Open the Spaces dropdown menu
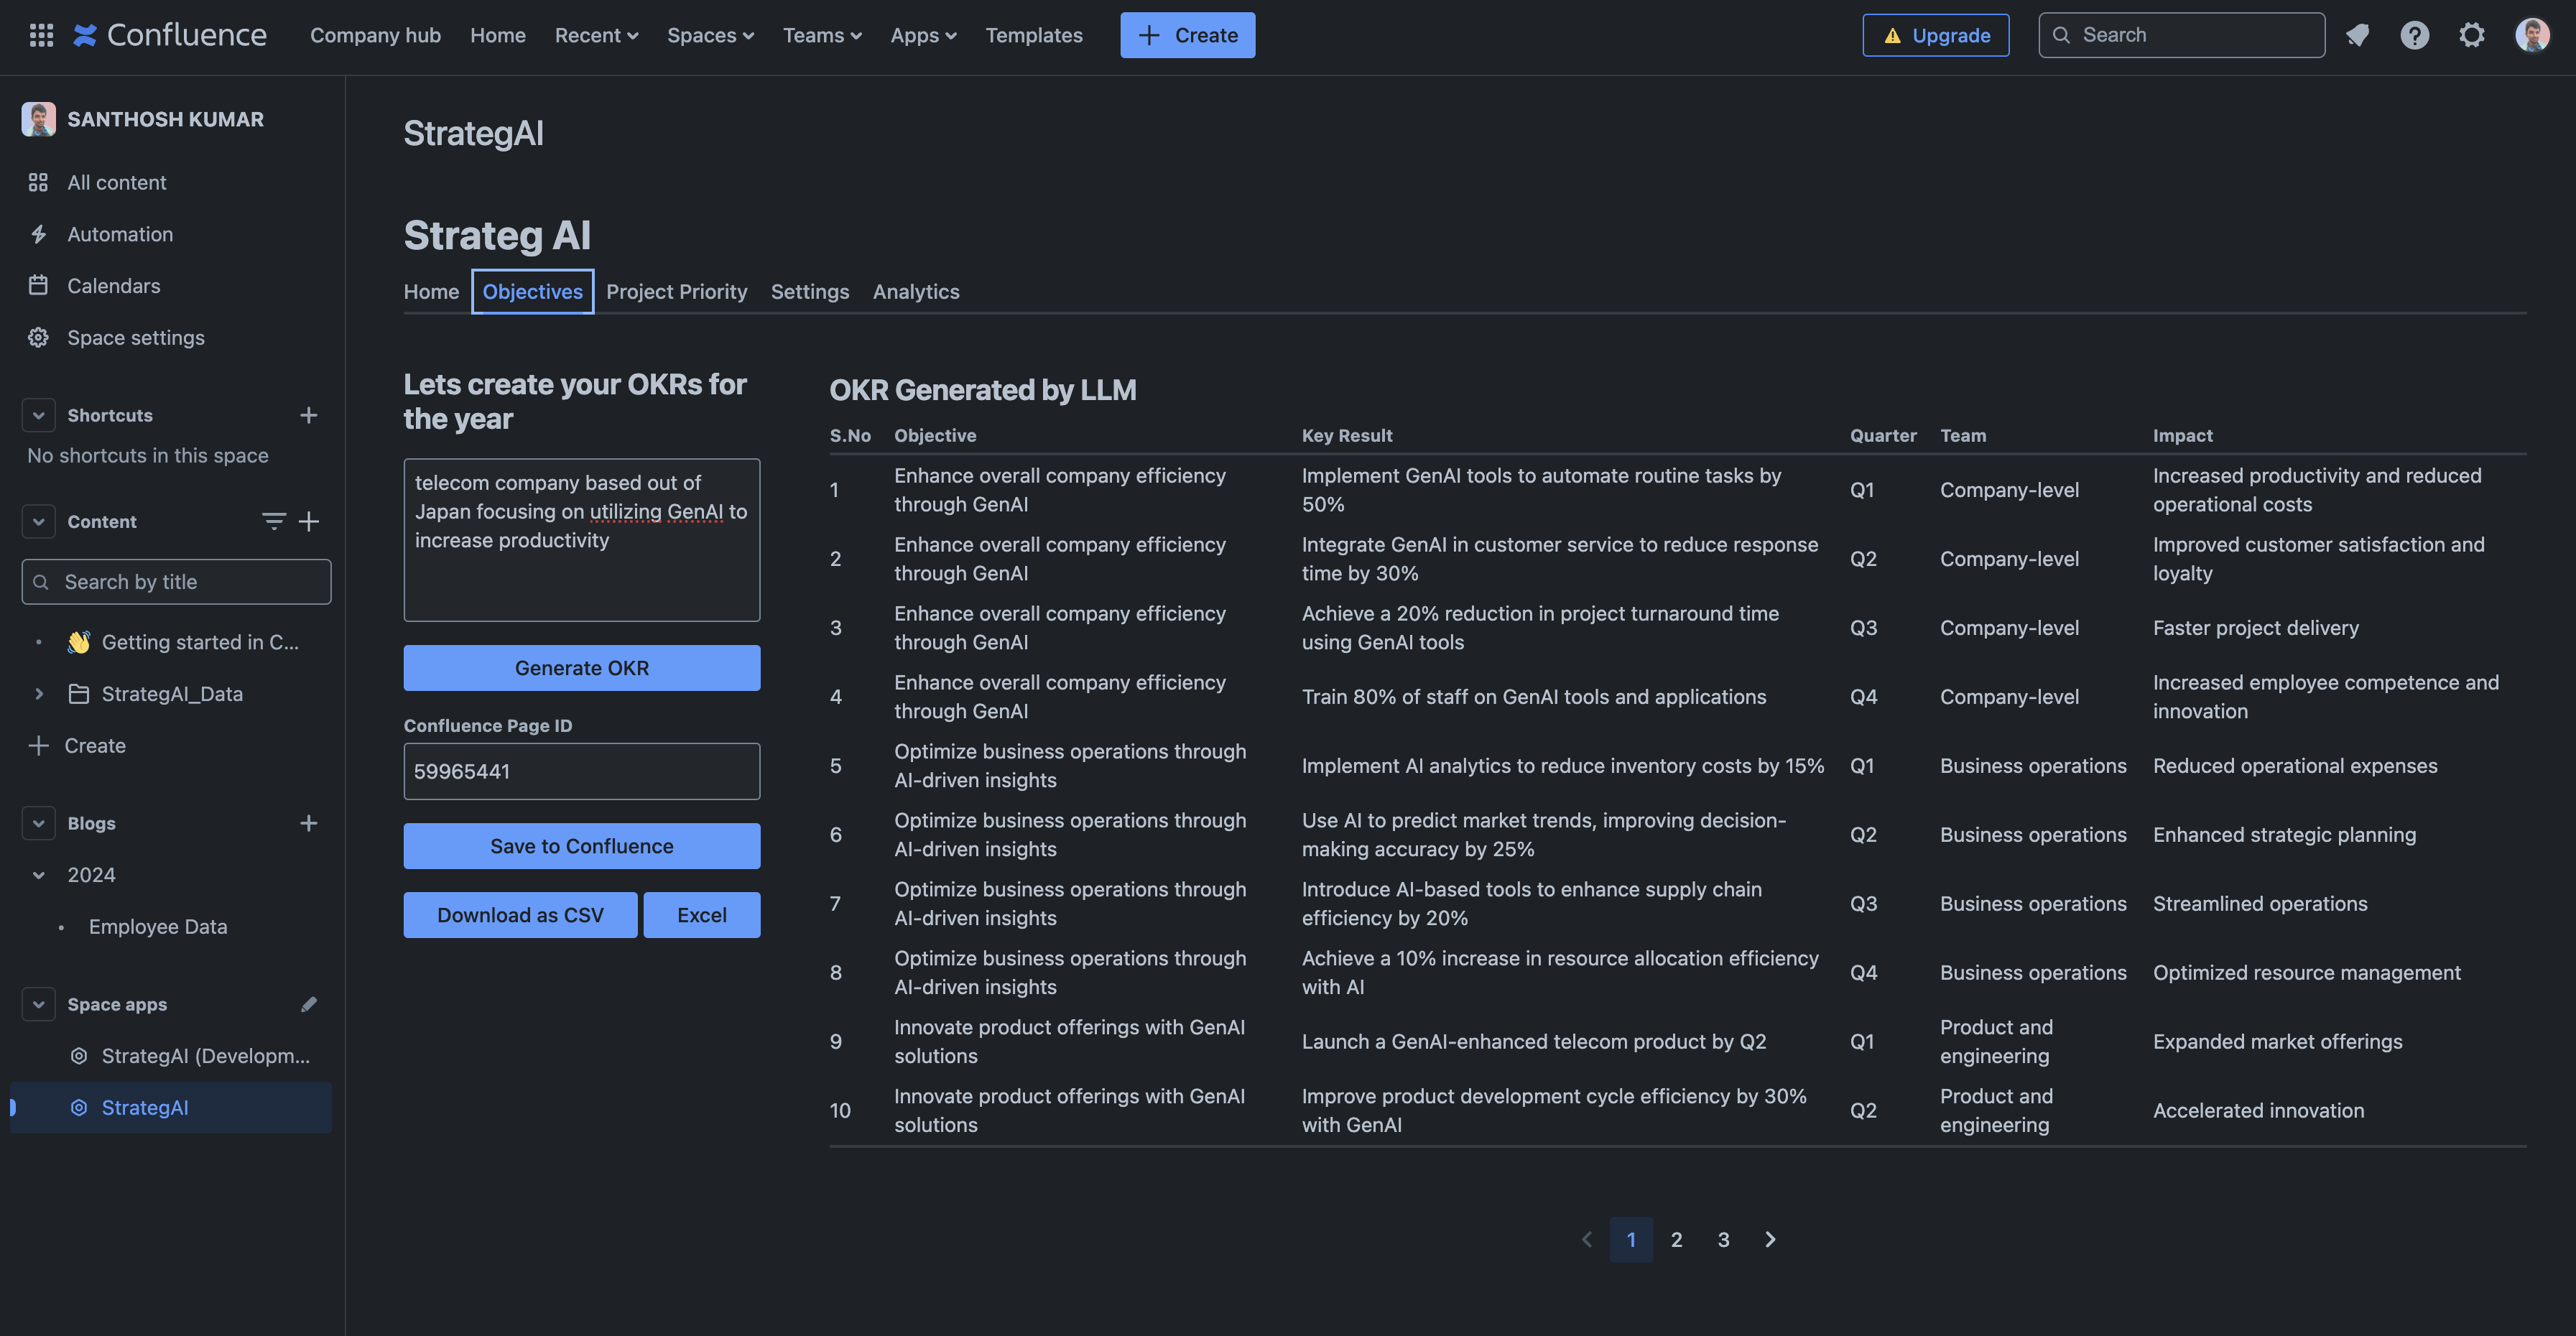Image resolution: width=2576 pixels, height=1336 pixels. pos(710,35)
